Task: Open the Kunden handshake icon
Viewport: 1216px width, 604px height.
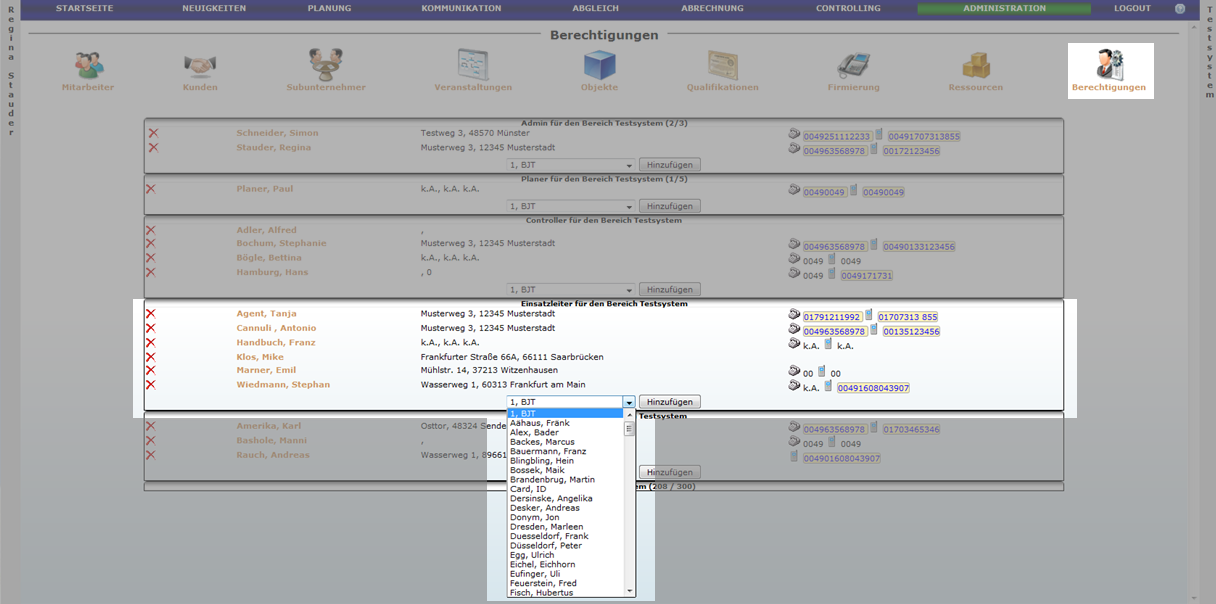Action: tap(200, 65)
